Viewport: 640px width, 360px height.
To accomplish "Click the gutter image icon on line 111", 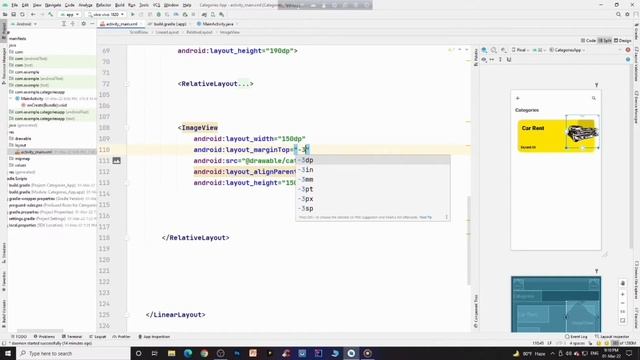I will (116, 161).
